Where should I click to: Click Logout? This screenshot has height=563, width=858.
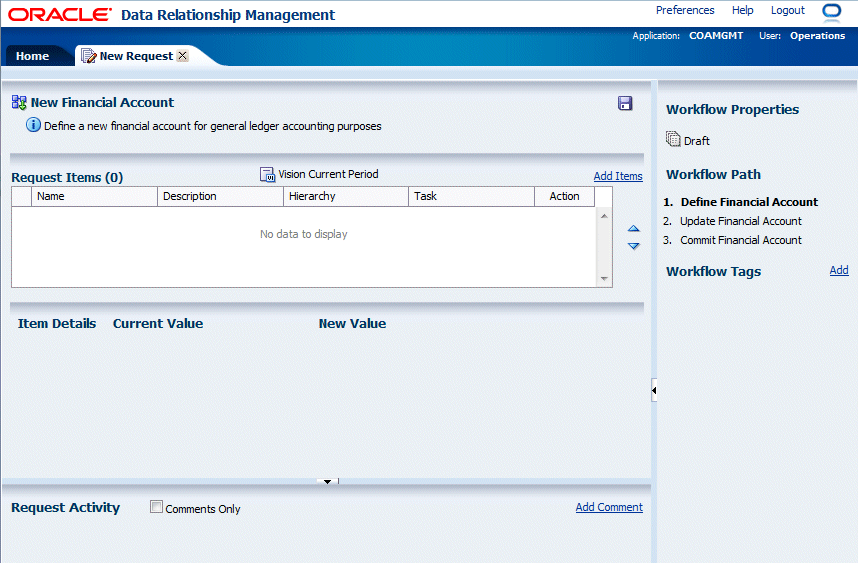click(788, 10)
